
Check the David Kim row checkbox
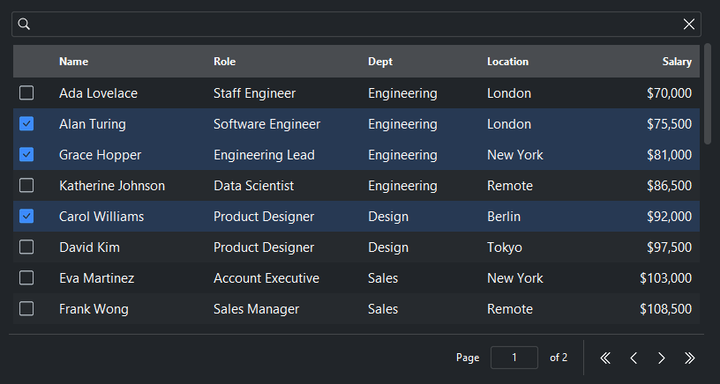pos(27,247)
